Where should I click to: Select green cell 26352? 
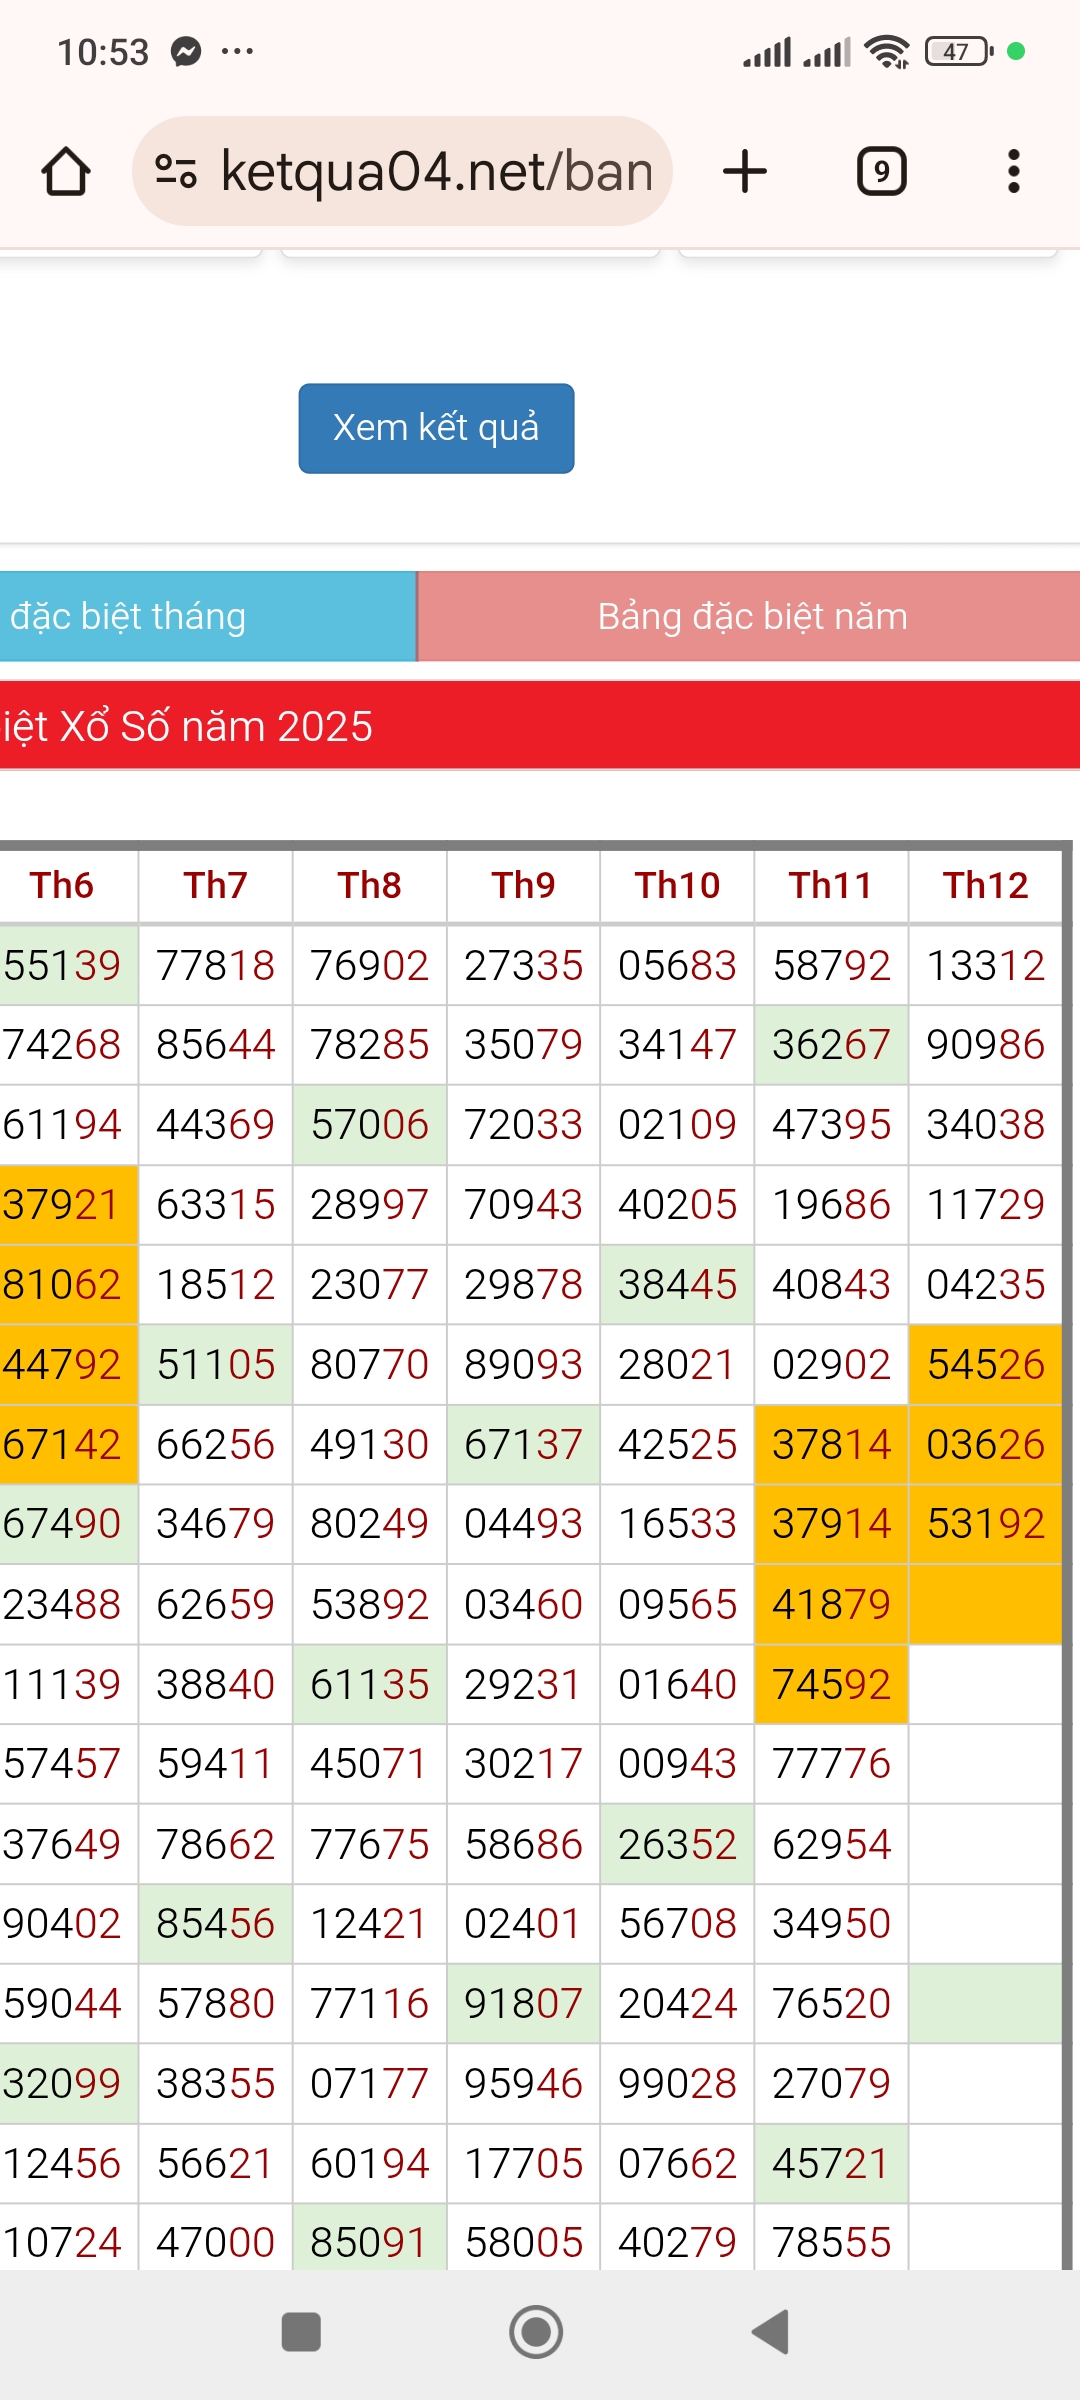click(678, 1844)
